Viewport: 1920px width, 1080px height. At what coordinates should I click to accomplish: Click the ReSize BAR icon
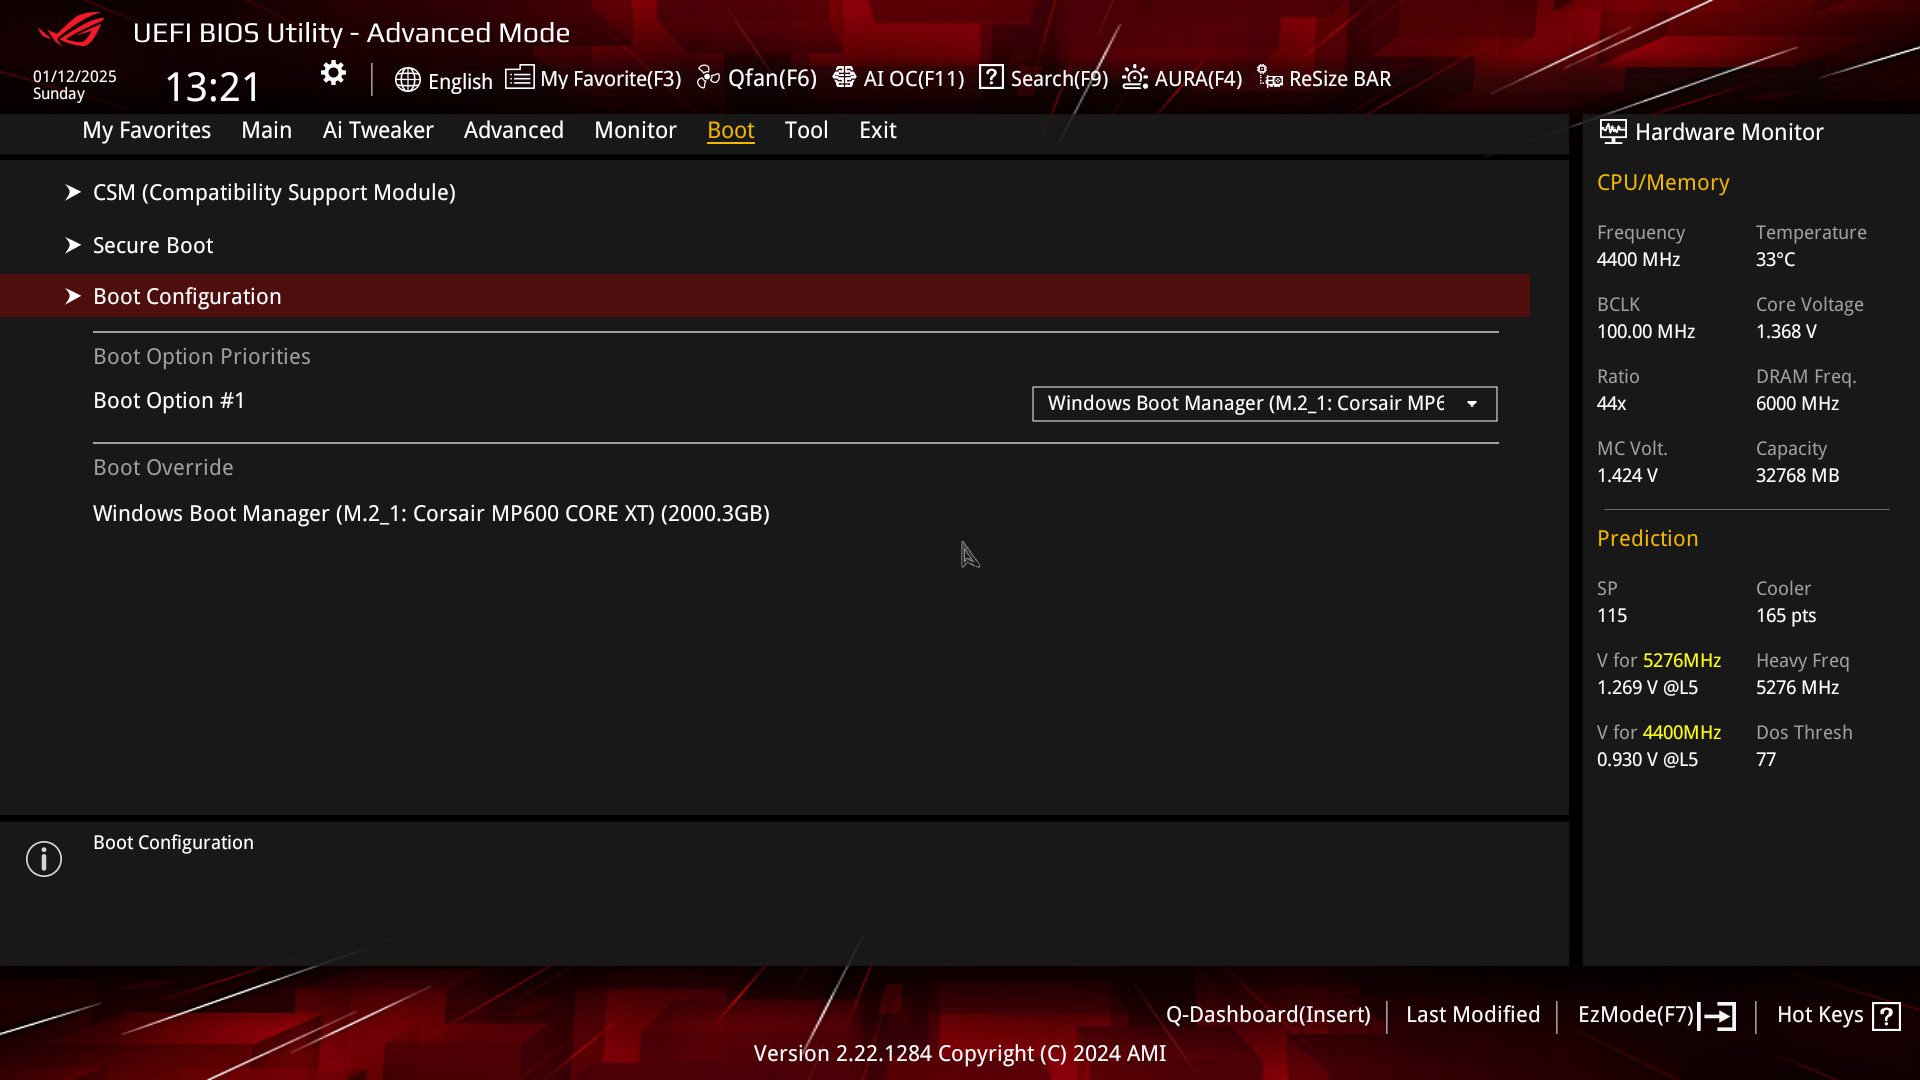coord(1270,78)
